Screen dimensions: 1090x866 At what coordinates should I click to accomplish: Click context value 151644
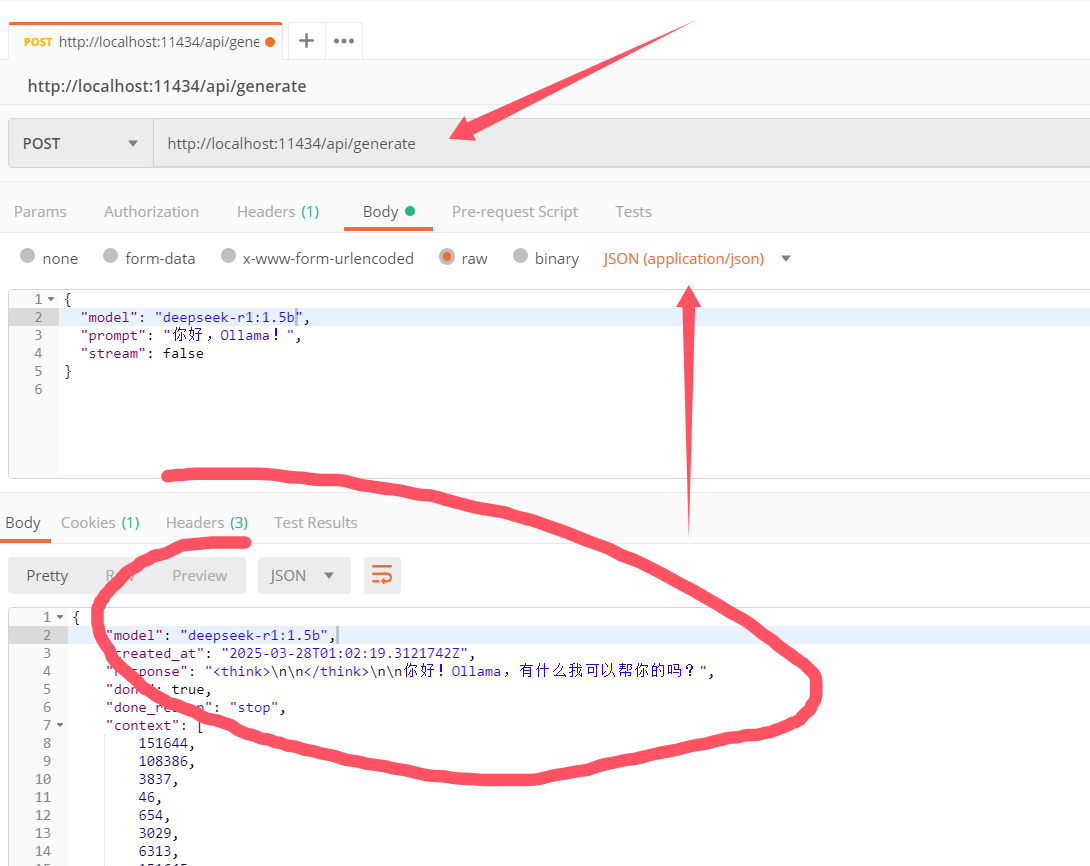point(163,743)
